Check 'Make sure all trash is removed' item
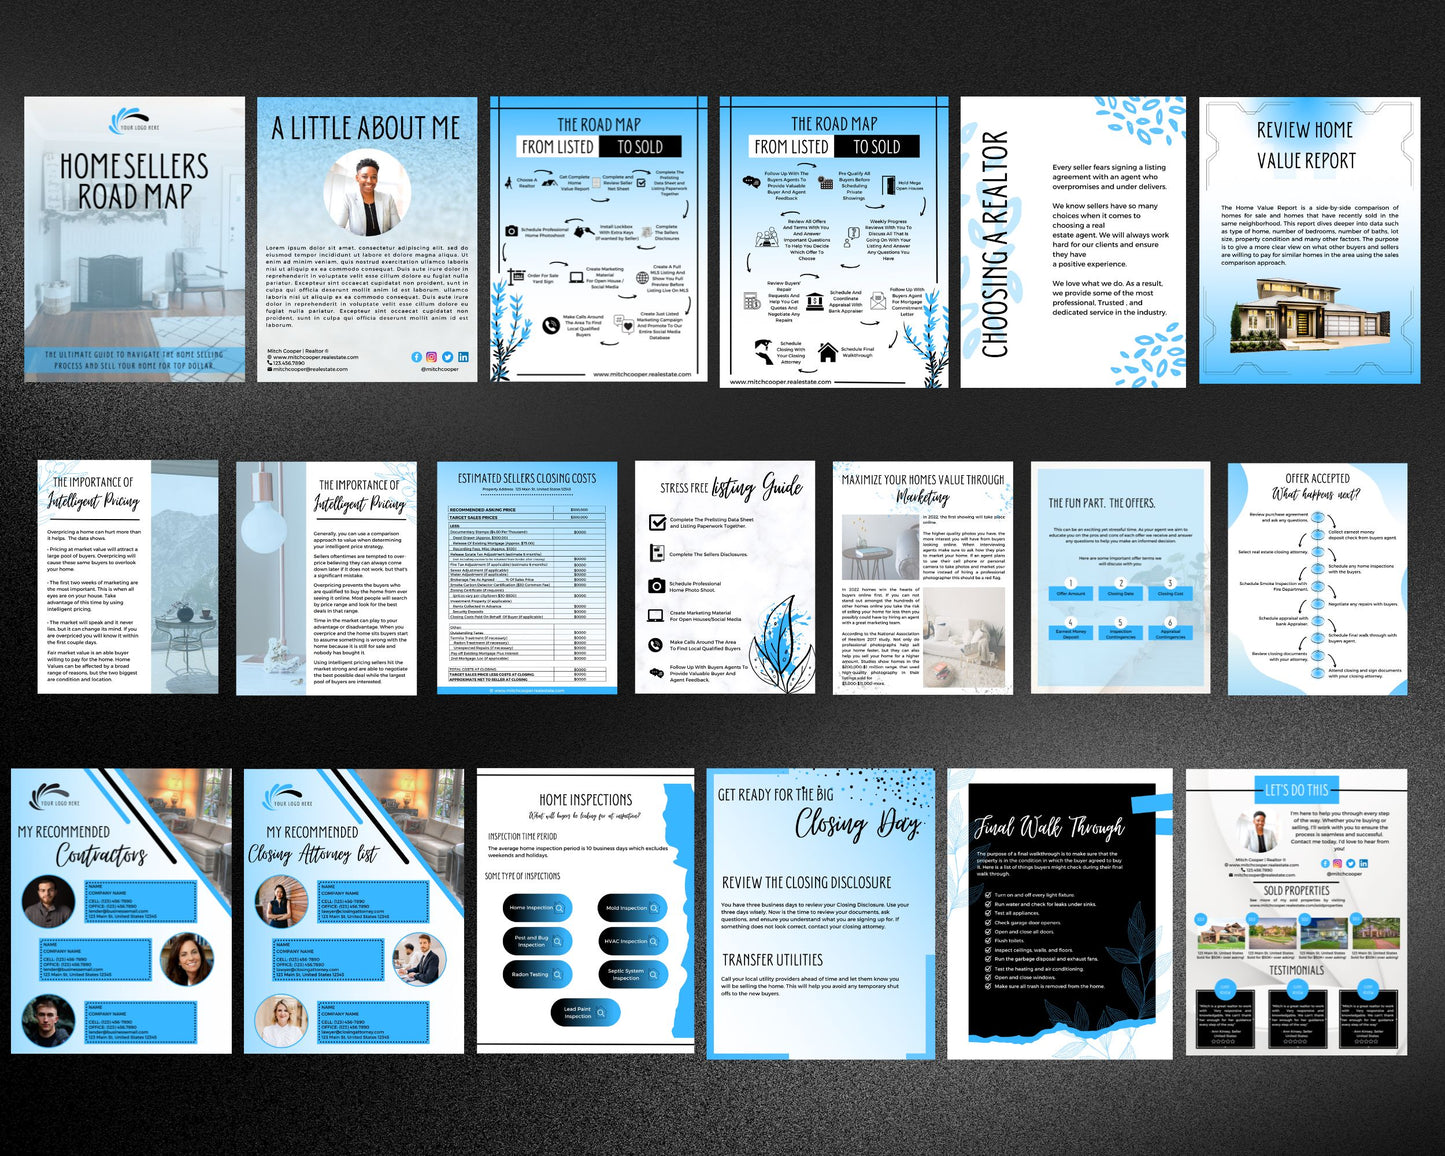The height and width of the screenshot is (1156, 1445). (987, 986)
